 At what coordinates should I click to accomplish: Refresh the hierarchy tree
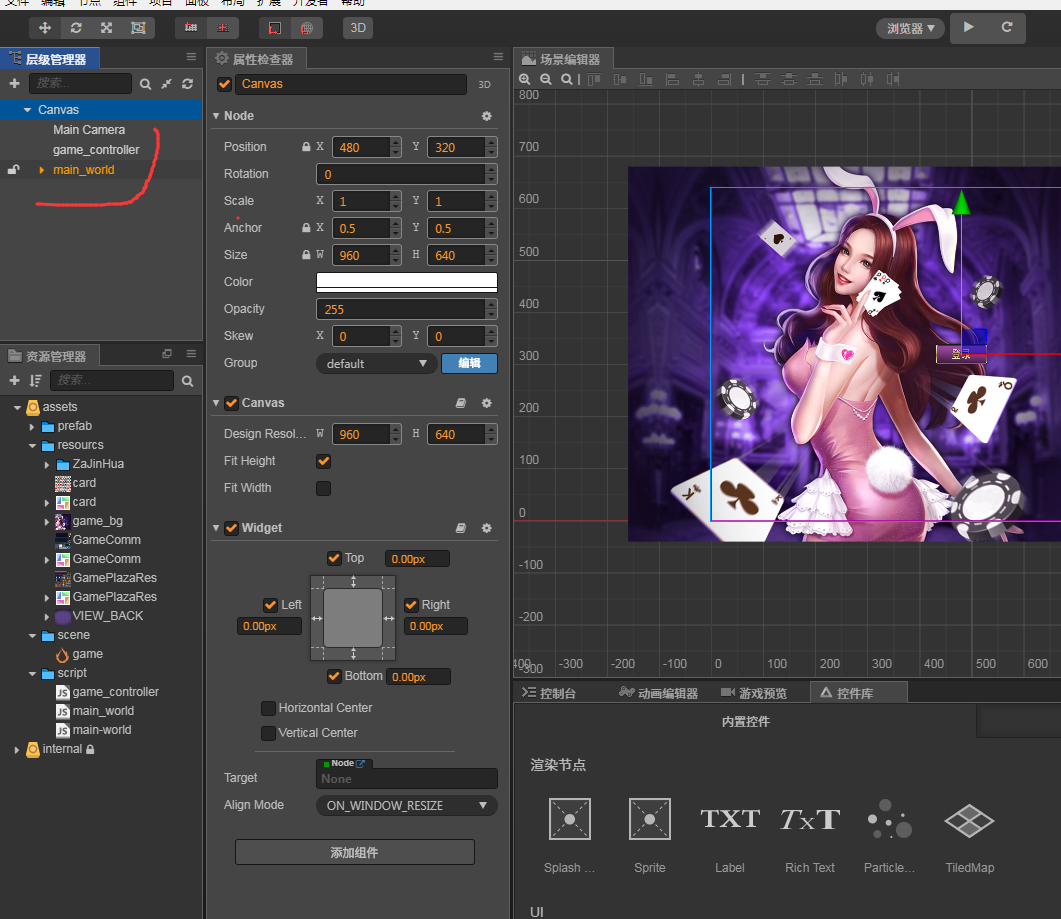pos(187,84)
